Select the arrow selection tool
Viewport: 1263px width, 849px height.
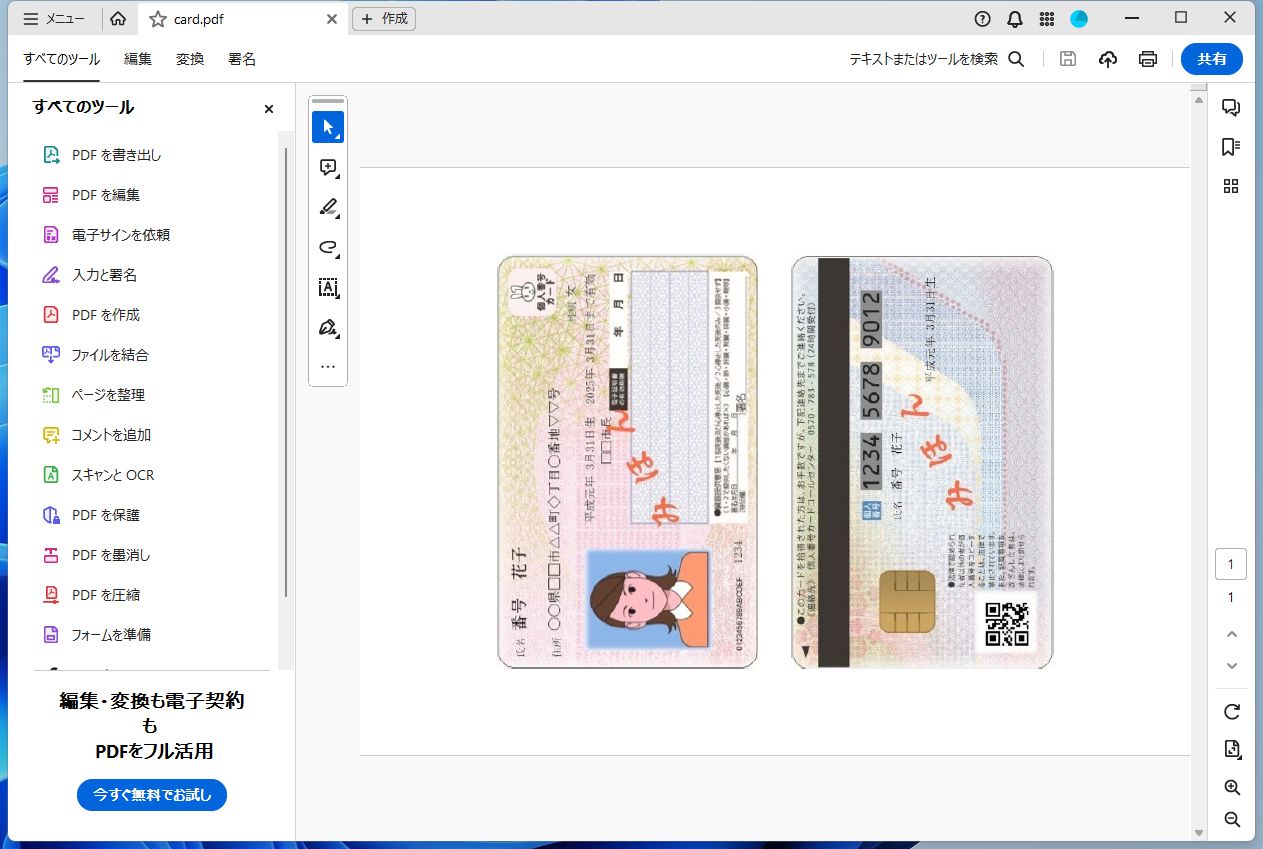click(327, 127)
